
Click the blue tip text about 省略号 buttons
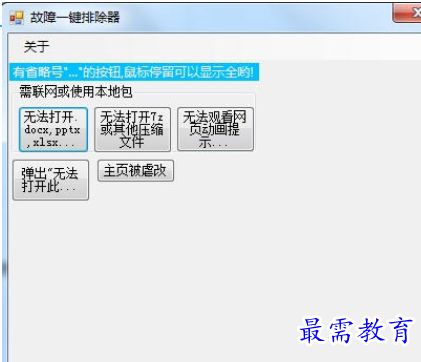coord(134,72)
